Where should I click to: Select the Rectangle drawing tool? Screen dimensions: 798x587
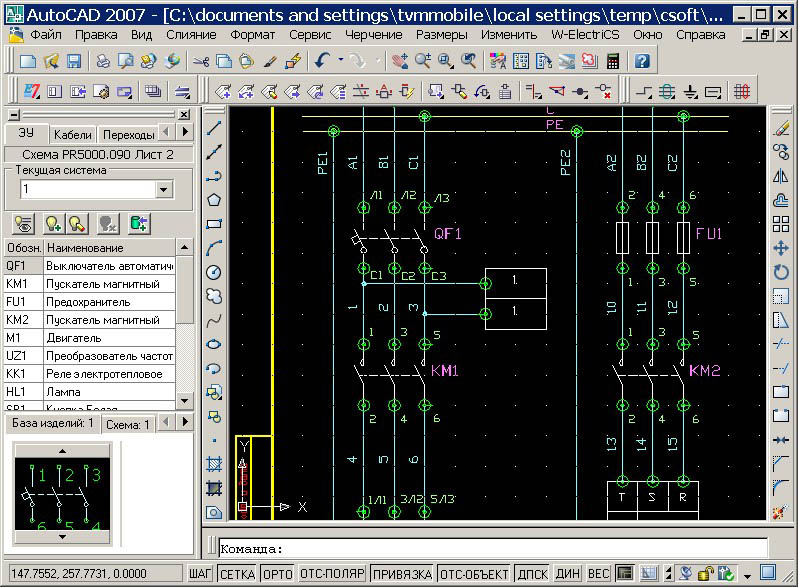tap(214, 224)
